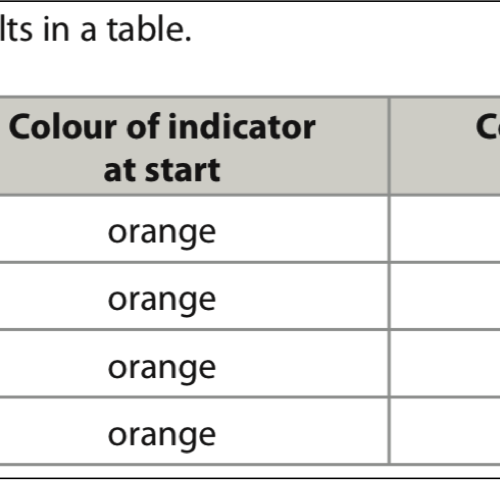The width and height of the screenshot is (500, 480).
Task: Click 'orange' in the last data row
Action: [x=162, y=437]
